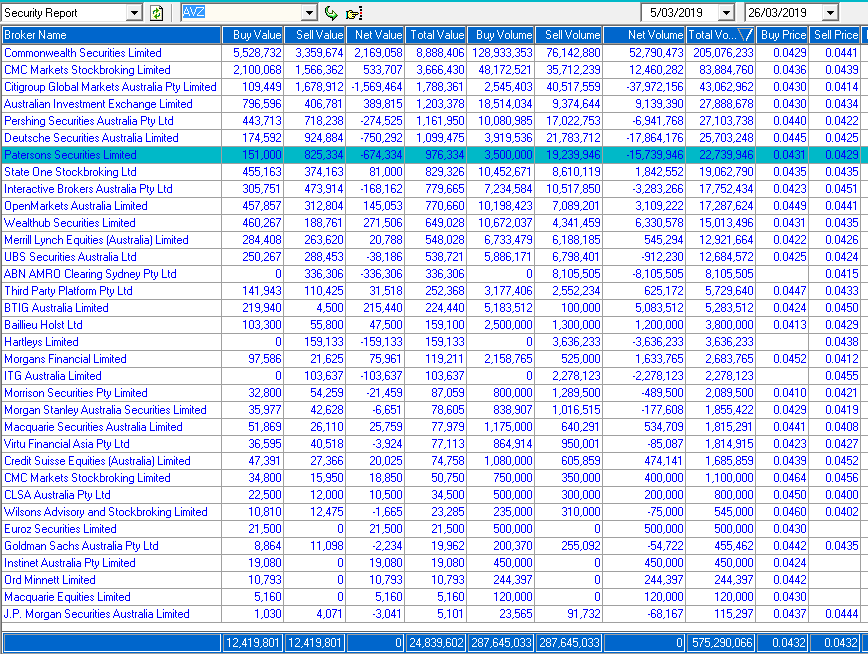Select Goldman Sachs Australia Pty Ltd

click(81, 546)
